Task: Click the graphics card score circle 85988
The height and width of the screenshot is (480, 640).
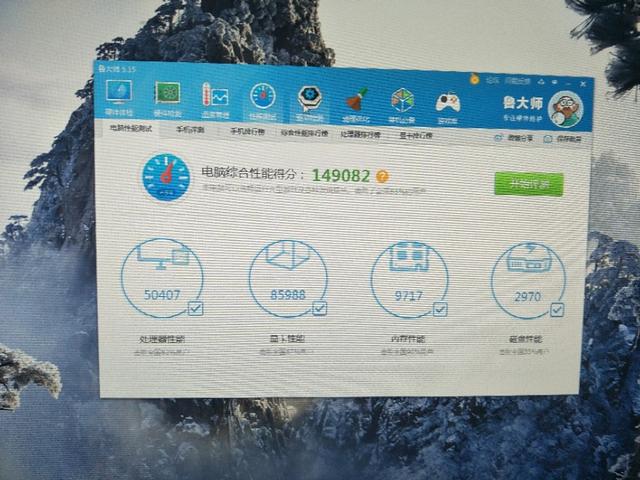Action: [288, 278]
